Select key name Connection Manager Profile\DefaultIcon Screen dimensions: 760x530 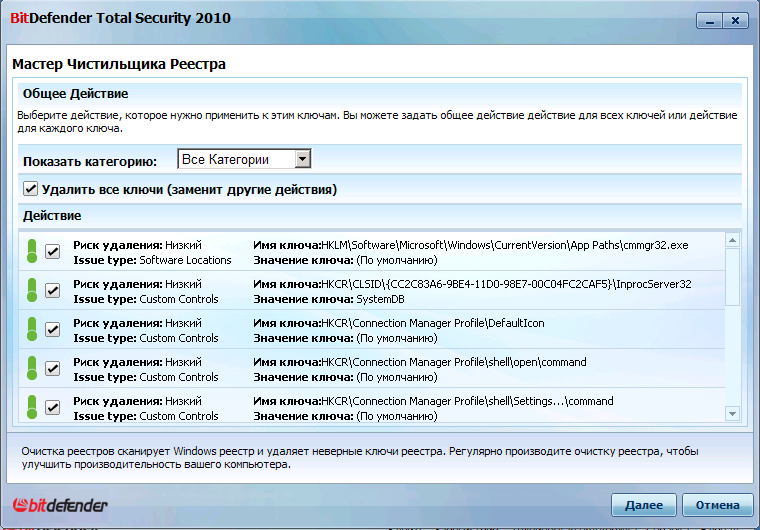[398, 323]
